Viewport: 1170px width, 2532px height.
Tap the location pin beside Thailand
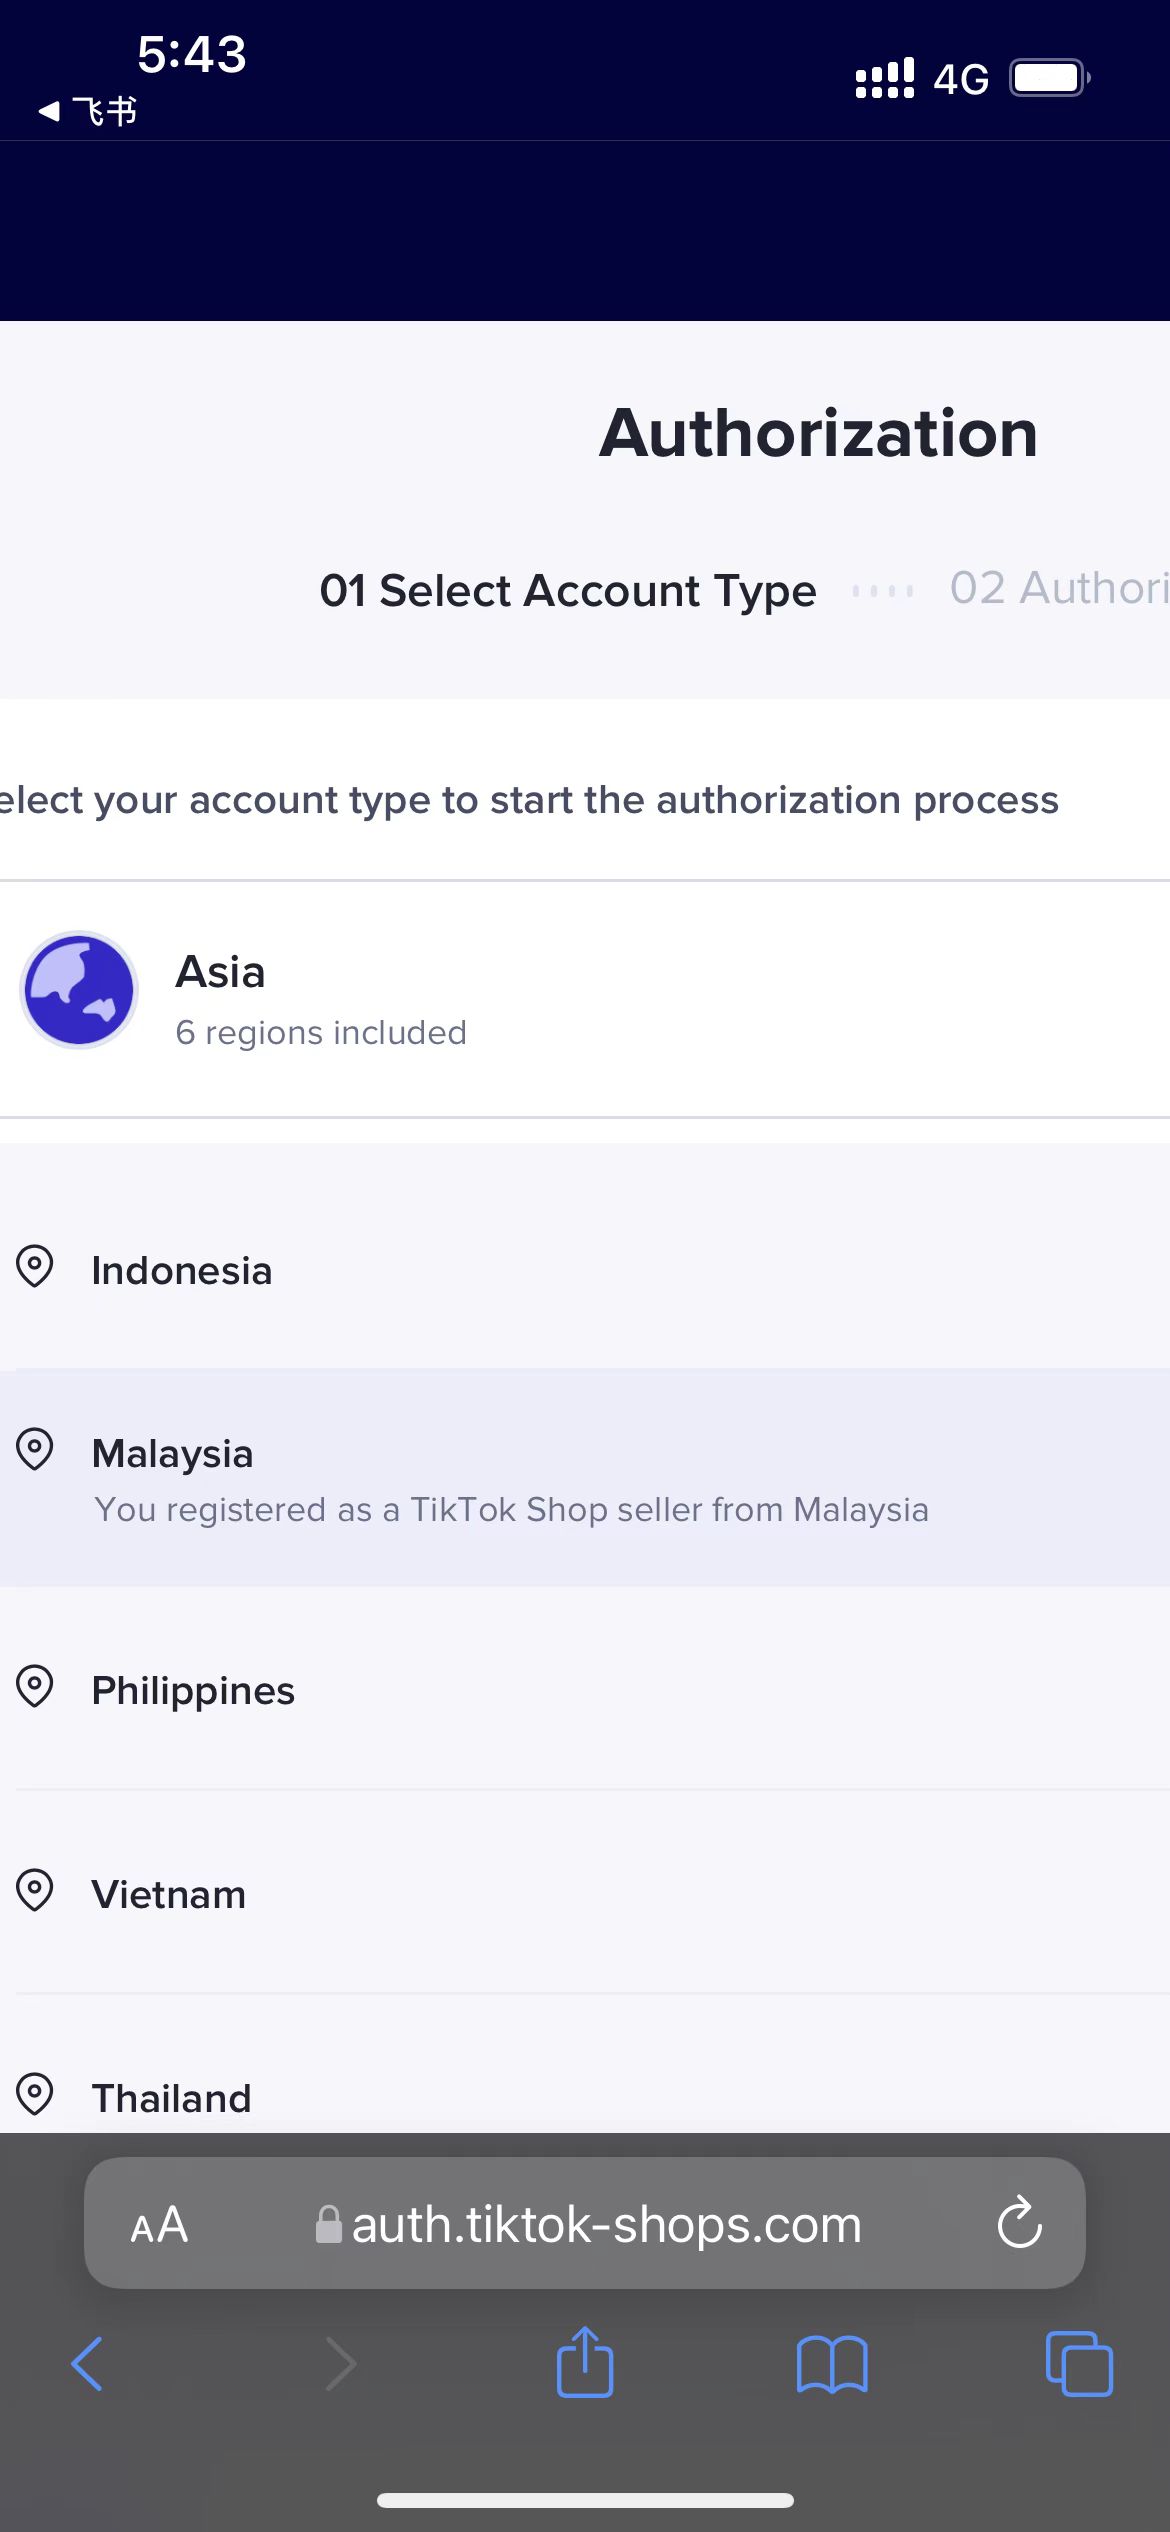(x=35, y=2094)
